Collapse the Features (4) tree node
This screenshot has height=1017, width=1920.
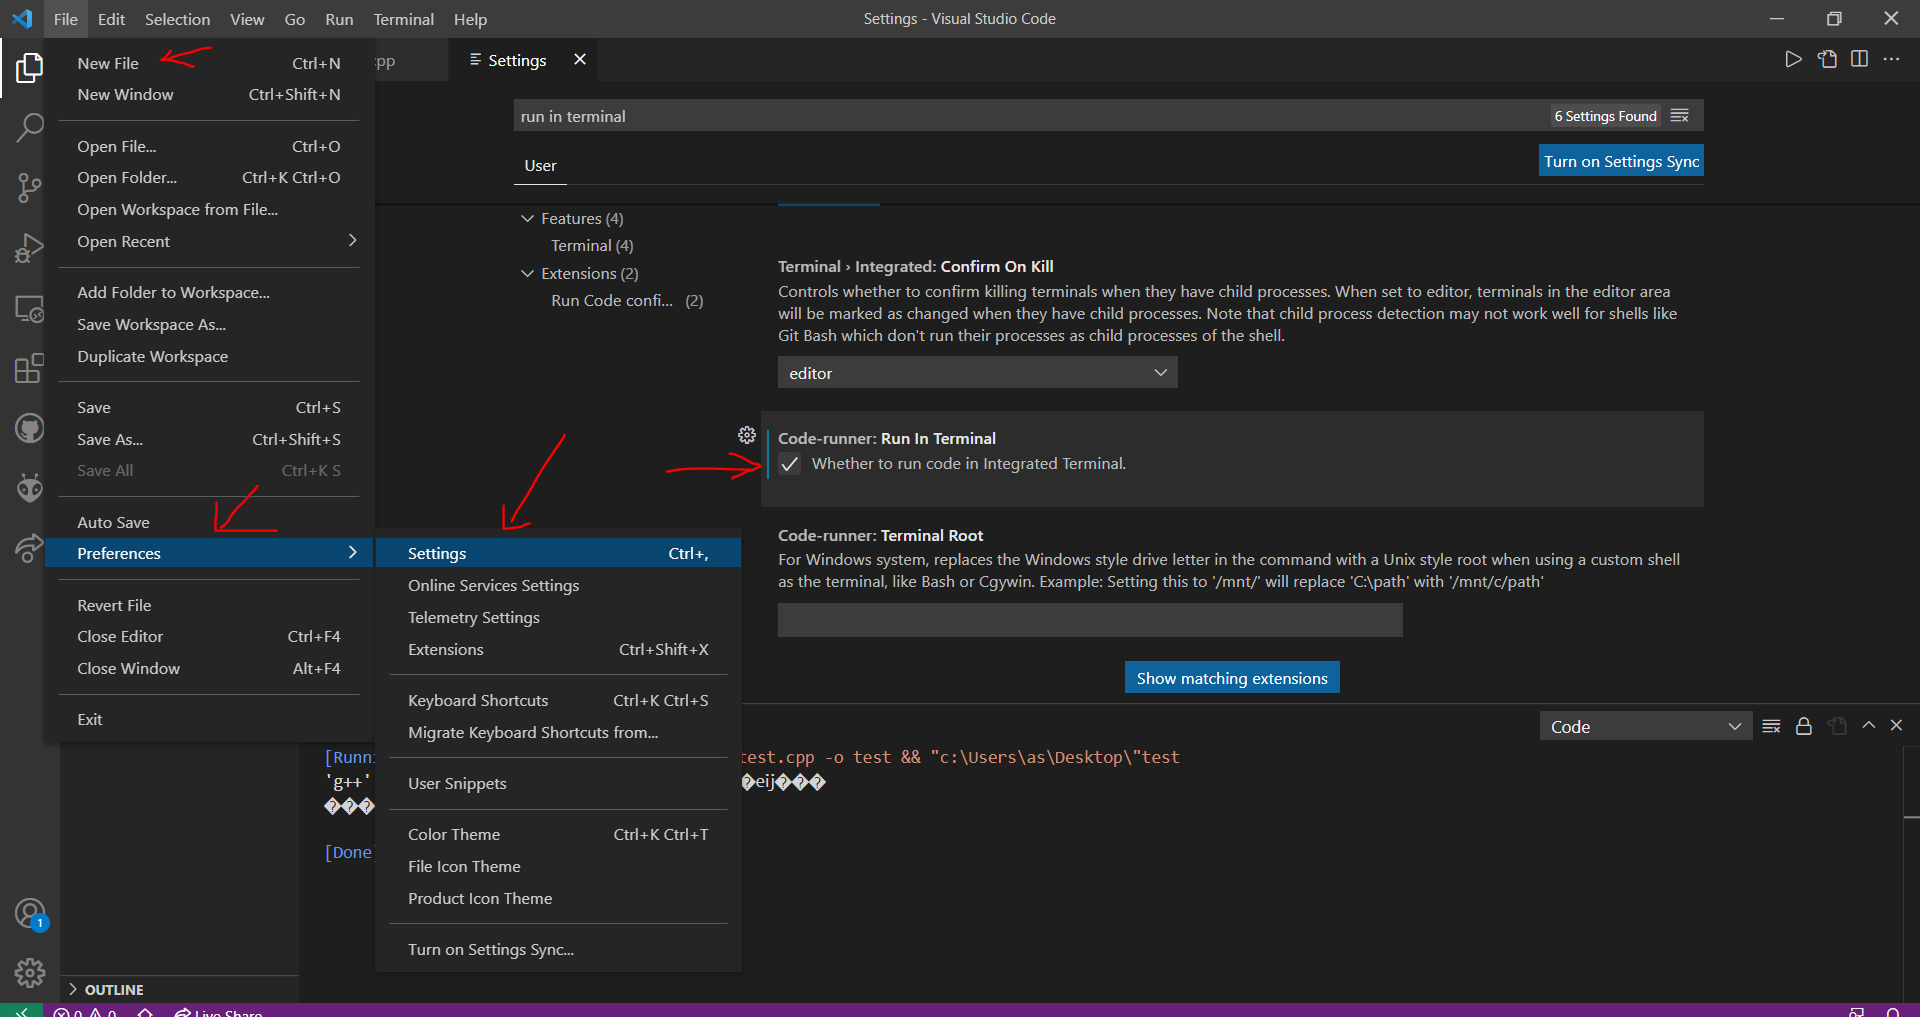527,218
